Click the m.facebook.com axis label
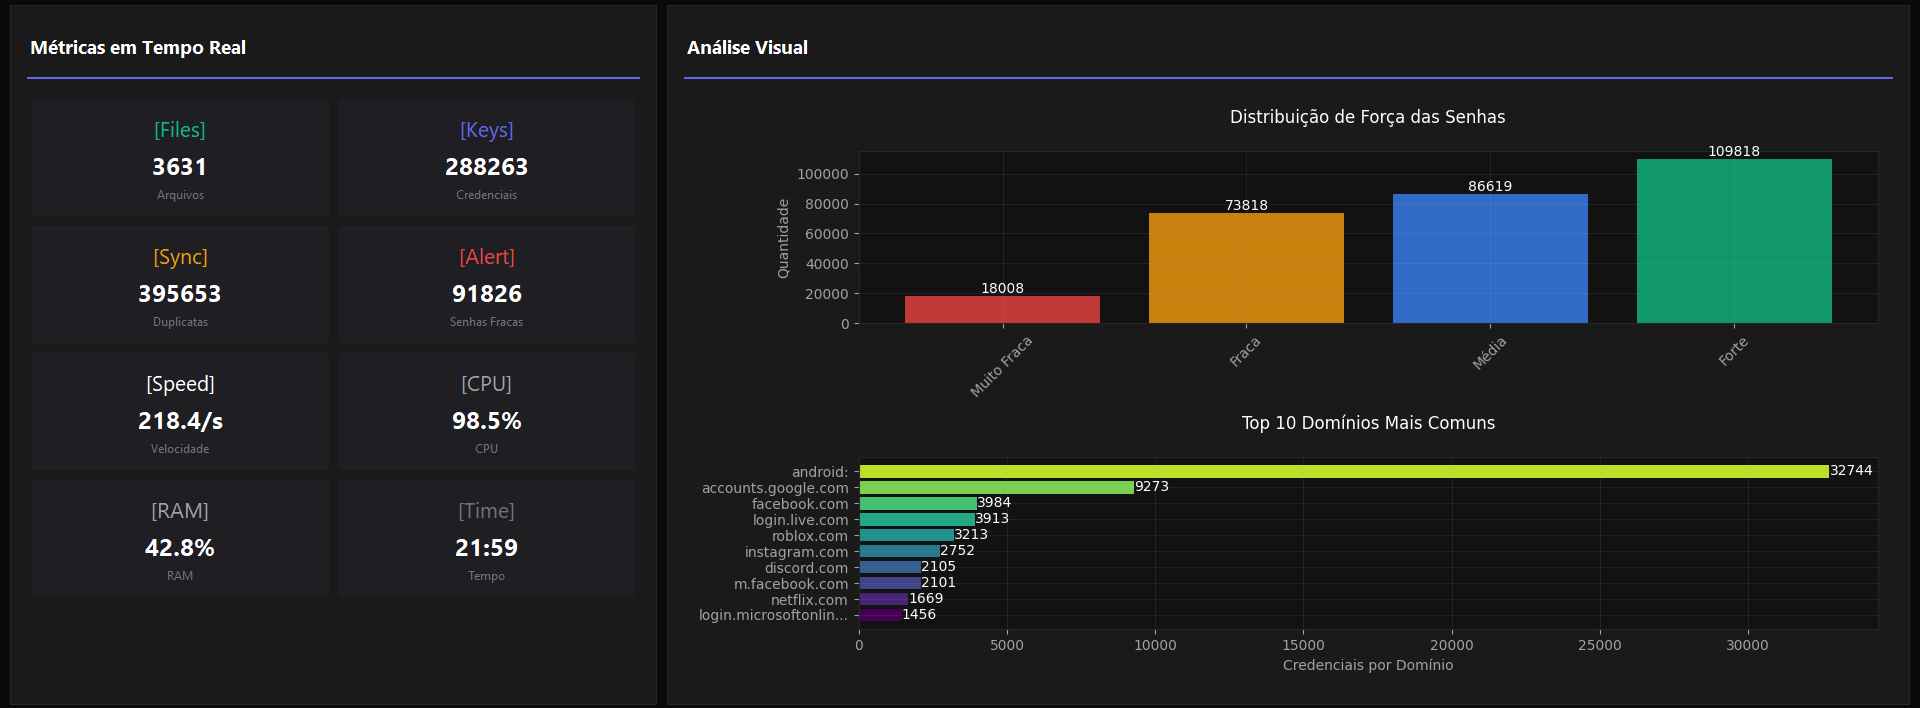 tap(791, 584)
